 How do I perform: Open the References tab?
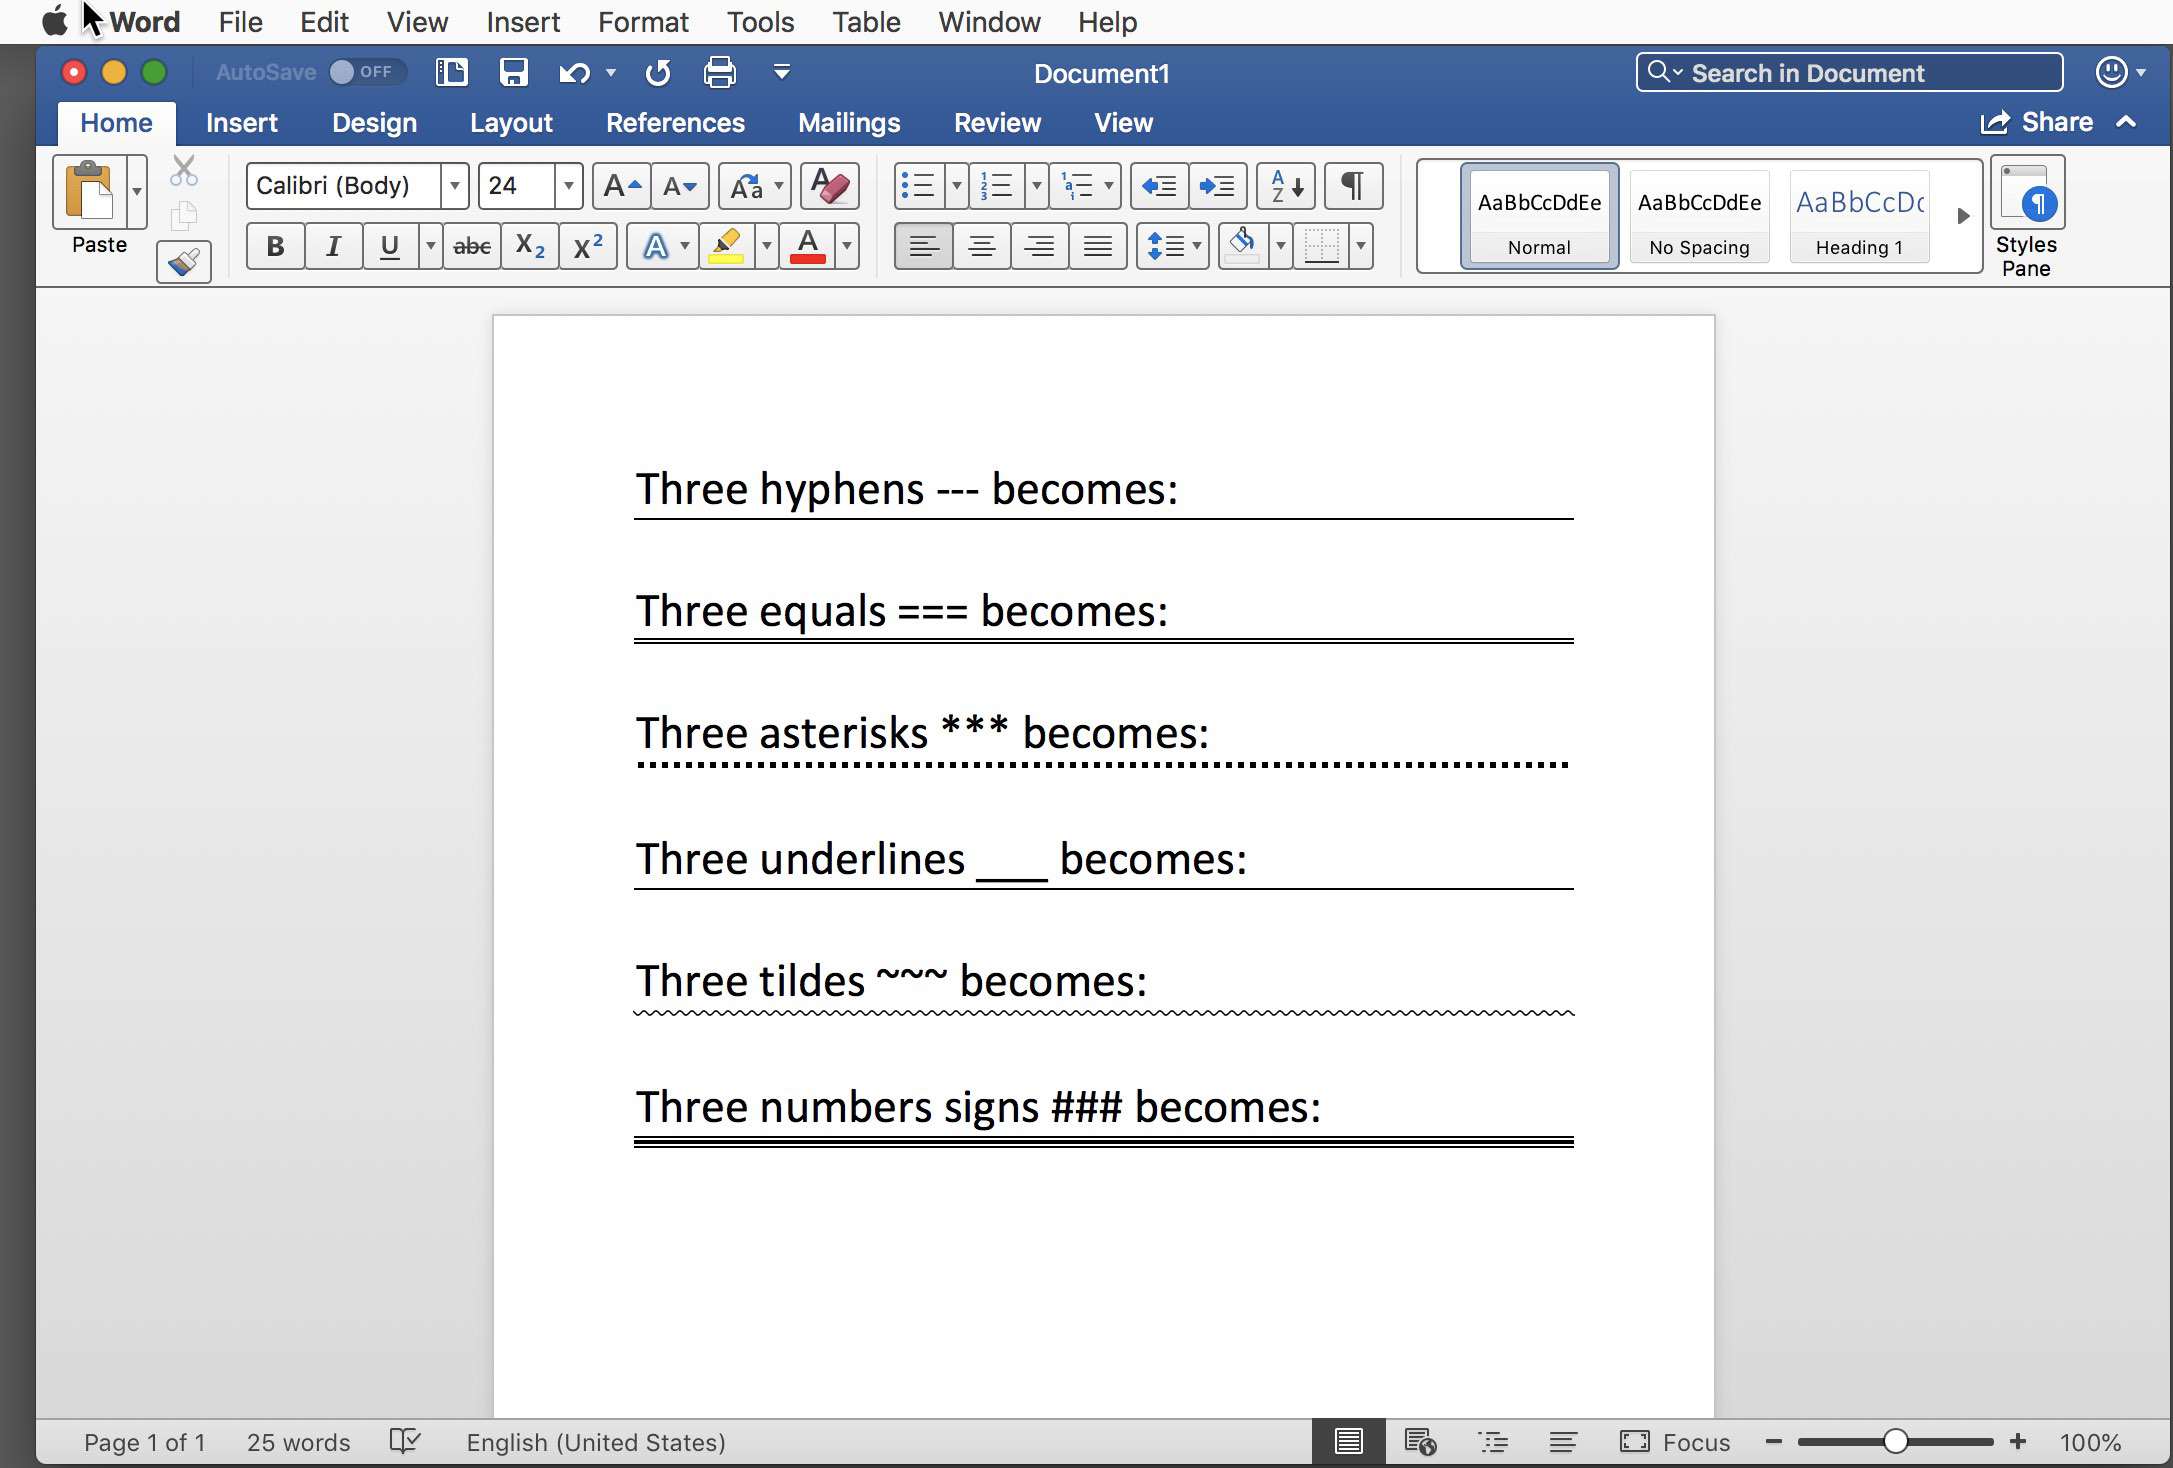point(675,123)
